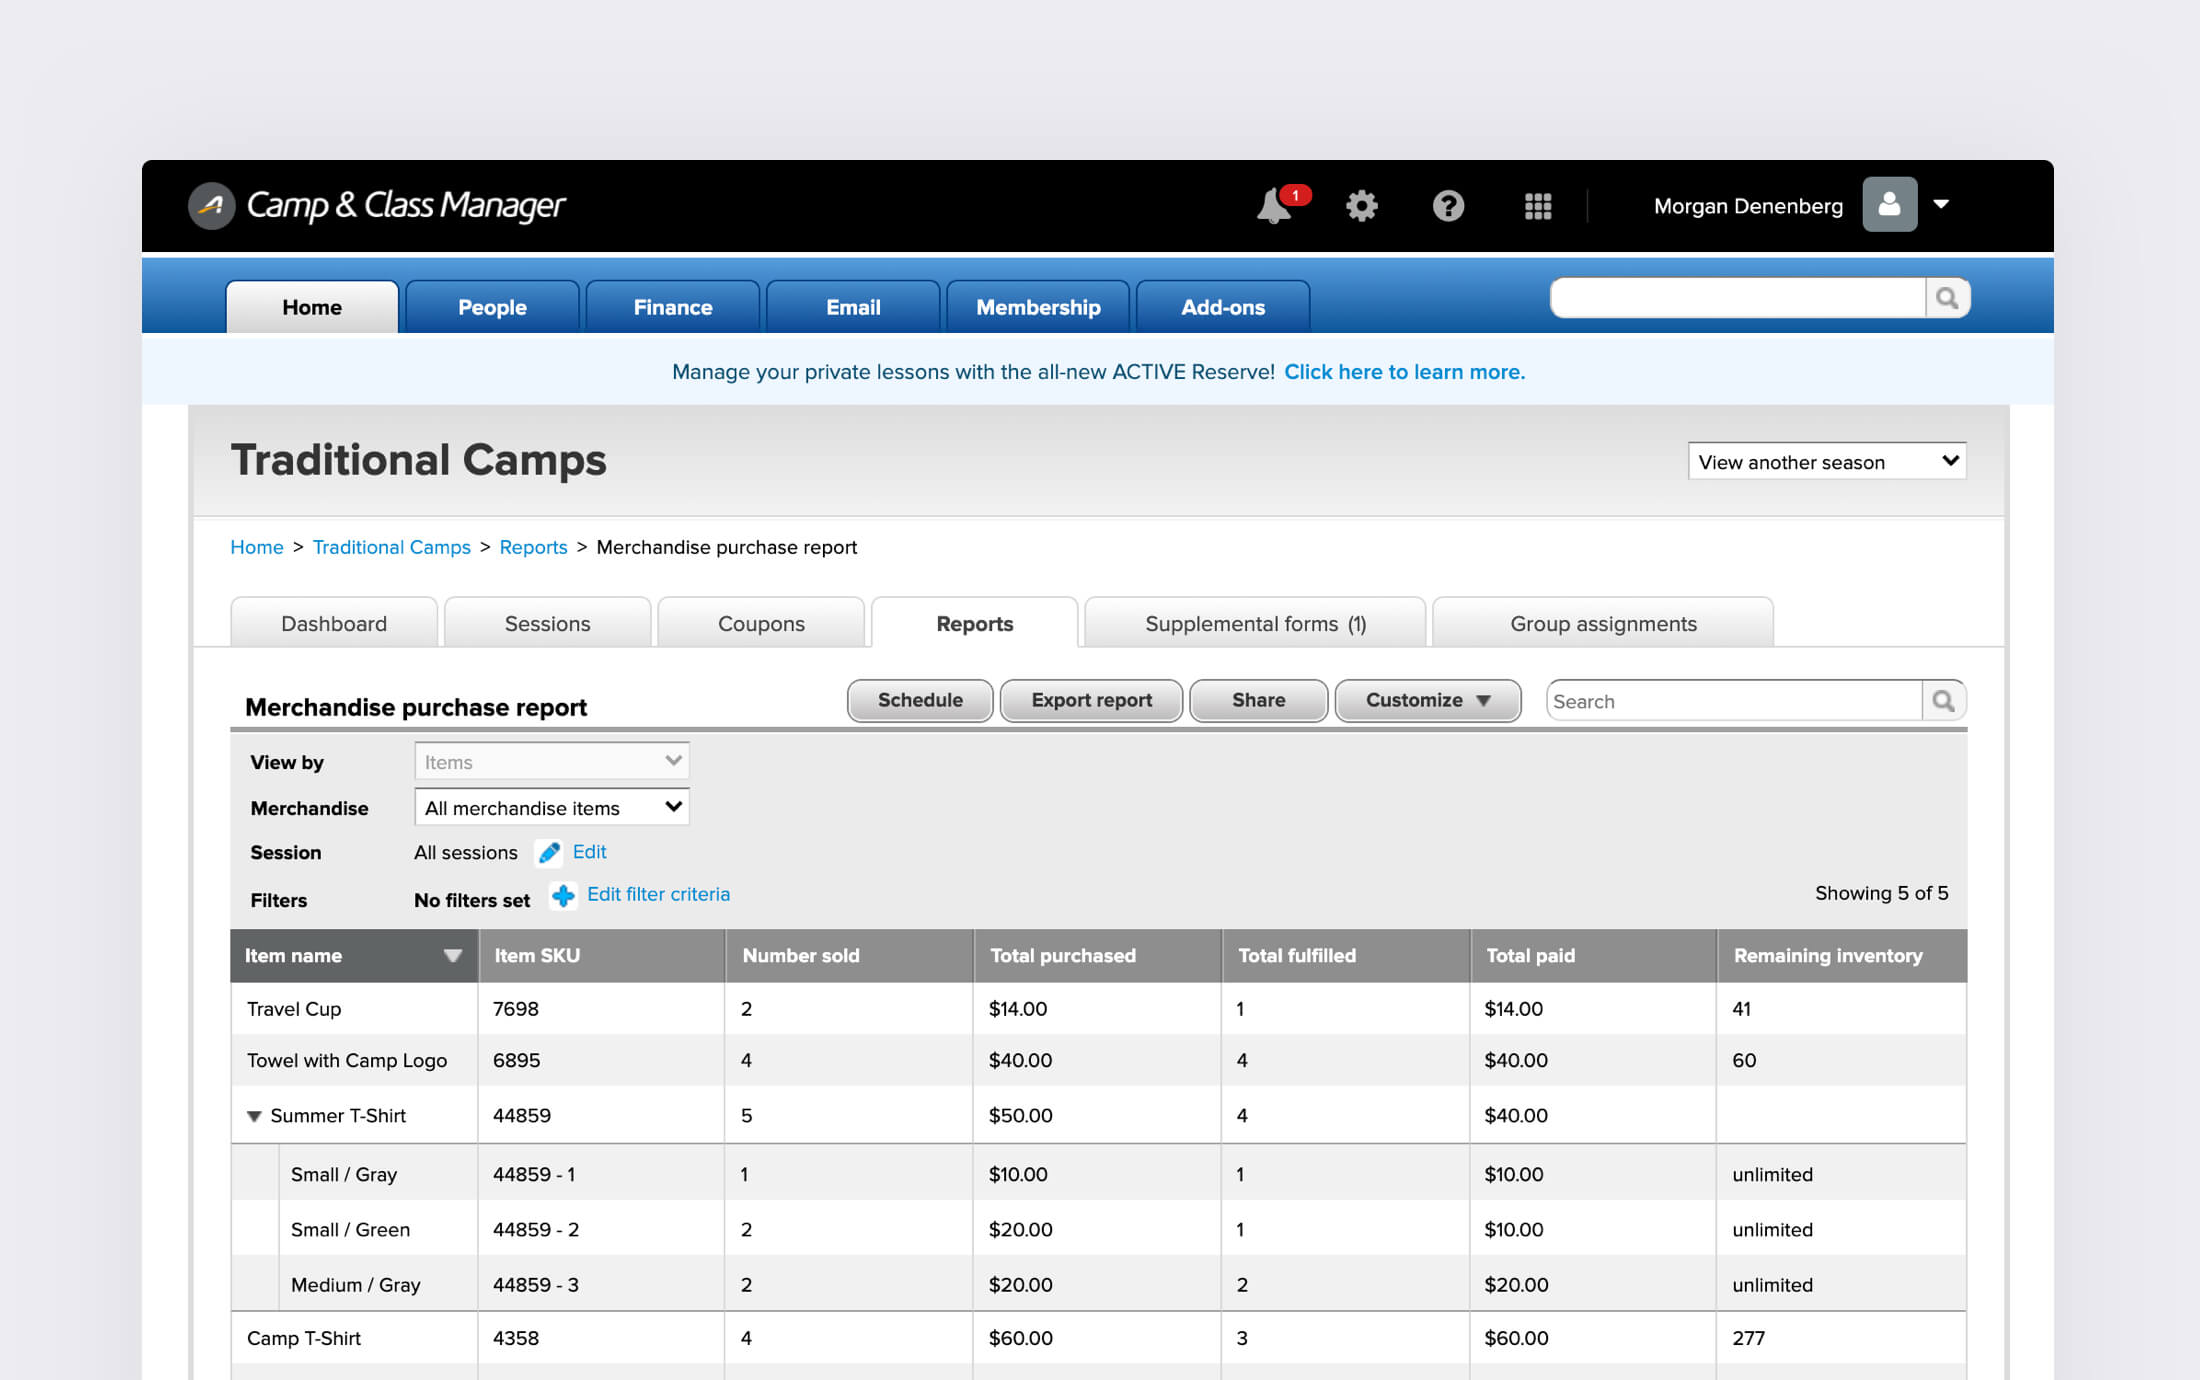Click the report Search input field
Image resolution: width=2200 pixels, height=1380 pixels.
[1732, 701]
